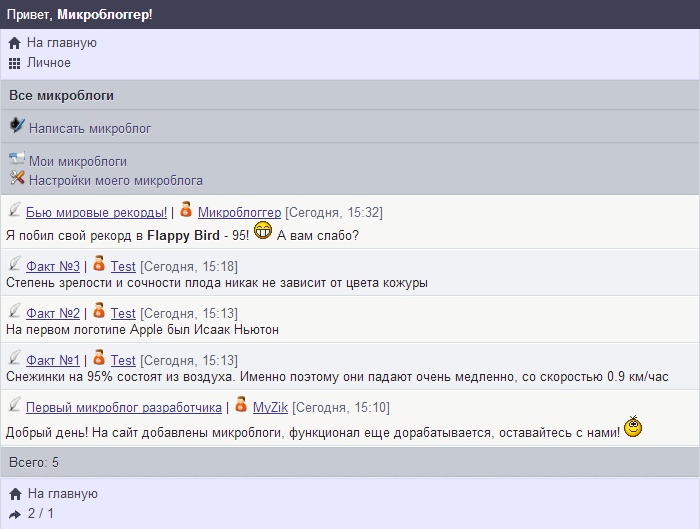Open the "MyZik" author profile

[270, 408]
